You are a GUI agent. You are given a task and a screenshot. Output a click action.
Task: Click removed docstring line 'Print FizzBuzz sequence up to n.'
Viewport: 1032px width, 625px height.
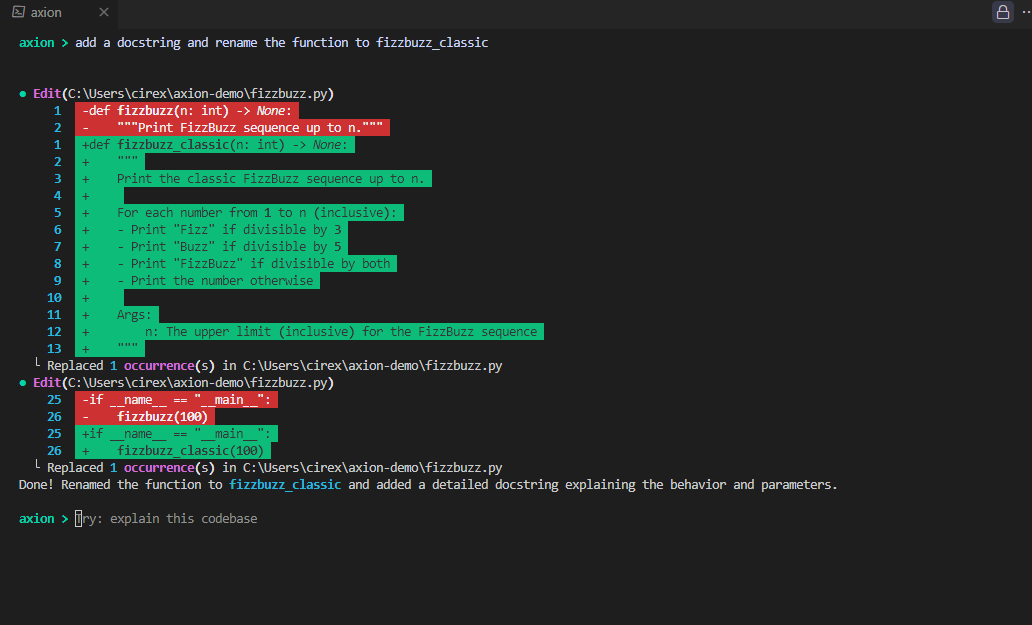pos(232,128)
